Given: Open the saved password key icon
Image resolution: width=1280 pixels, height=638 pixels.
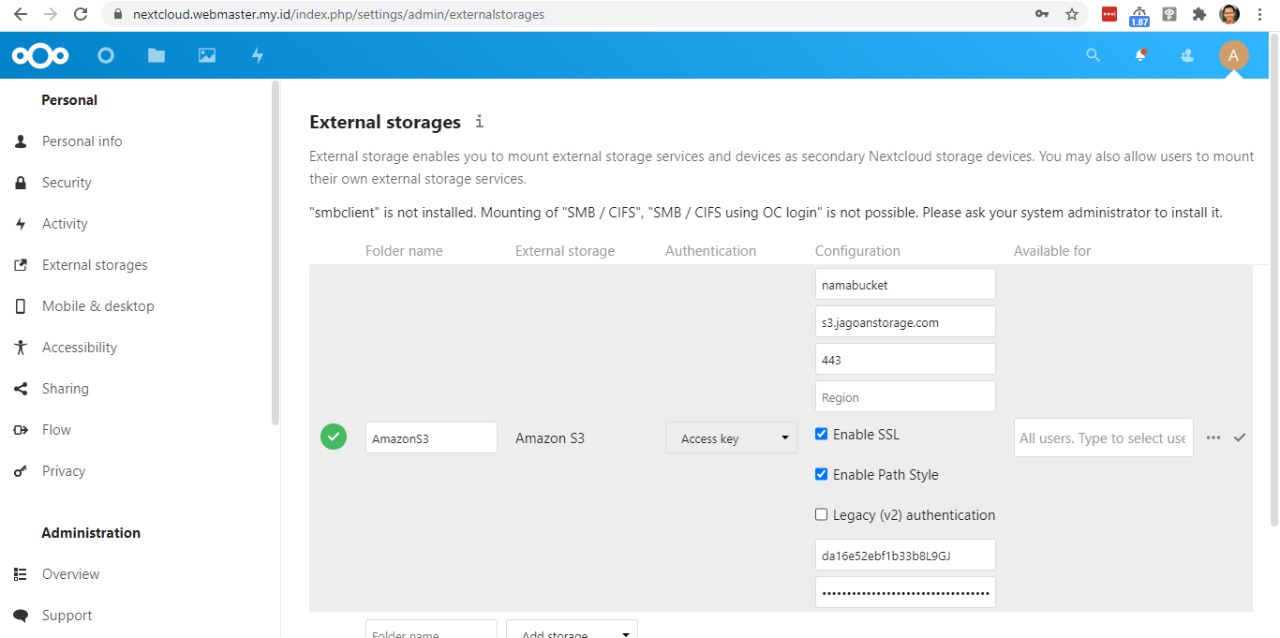Looking at the screenshot, I should (1042, 14).
